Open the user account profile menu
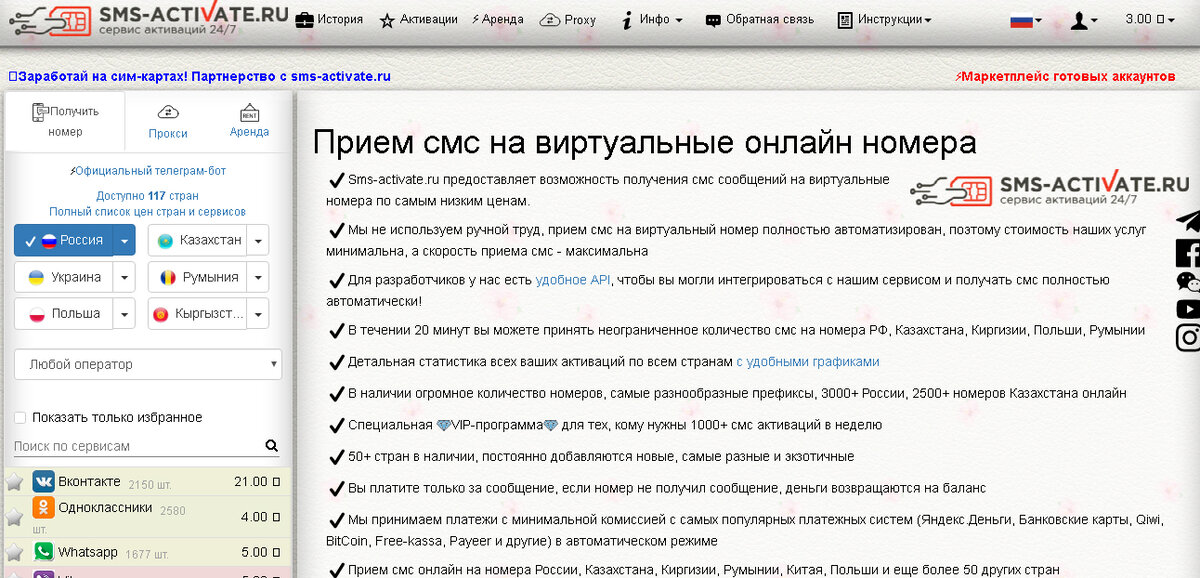 pyautogui.click(x=1084, y=19)
